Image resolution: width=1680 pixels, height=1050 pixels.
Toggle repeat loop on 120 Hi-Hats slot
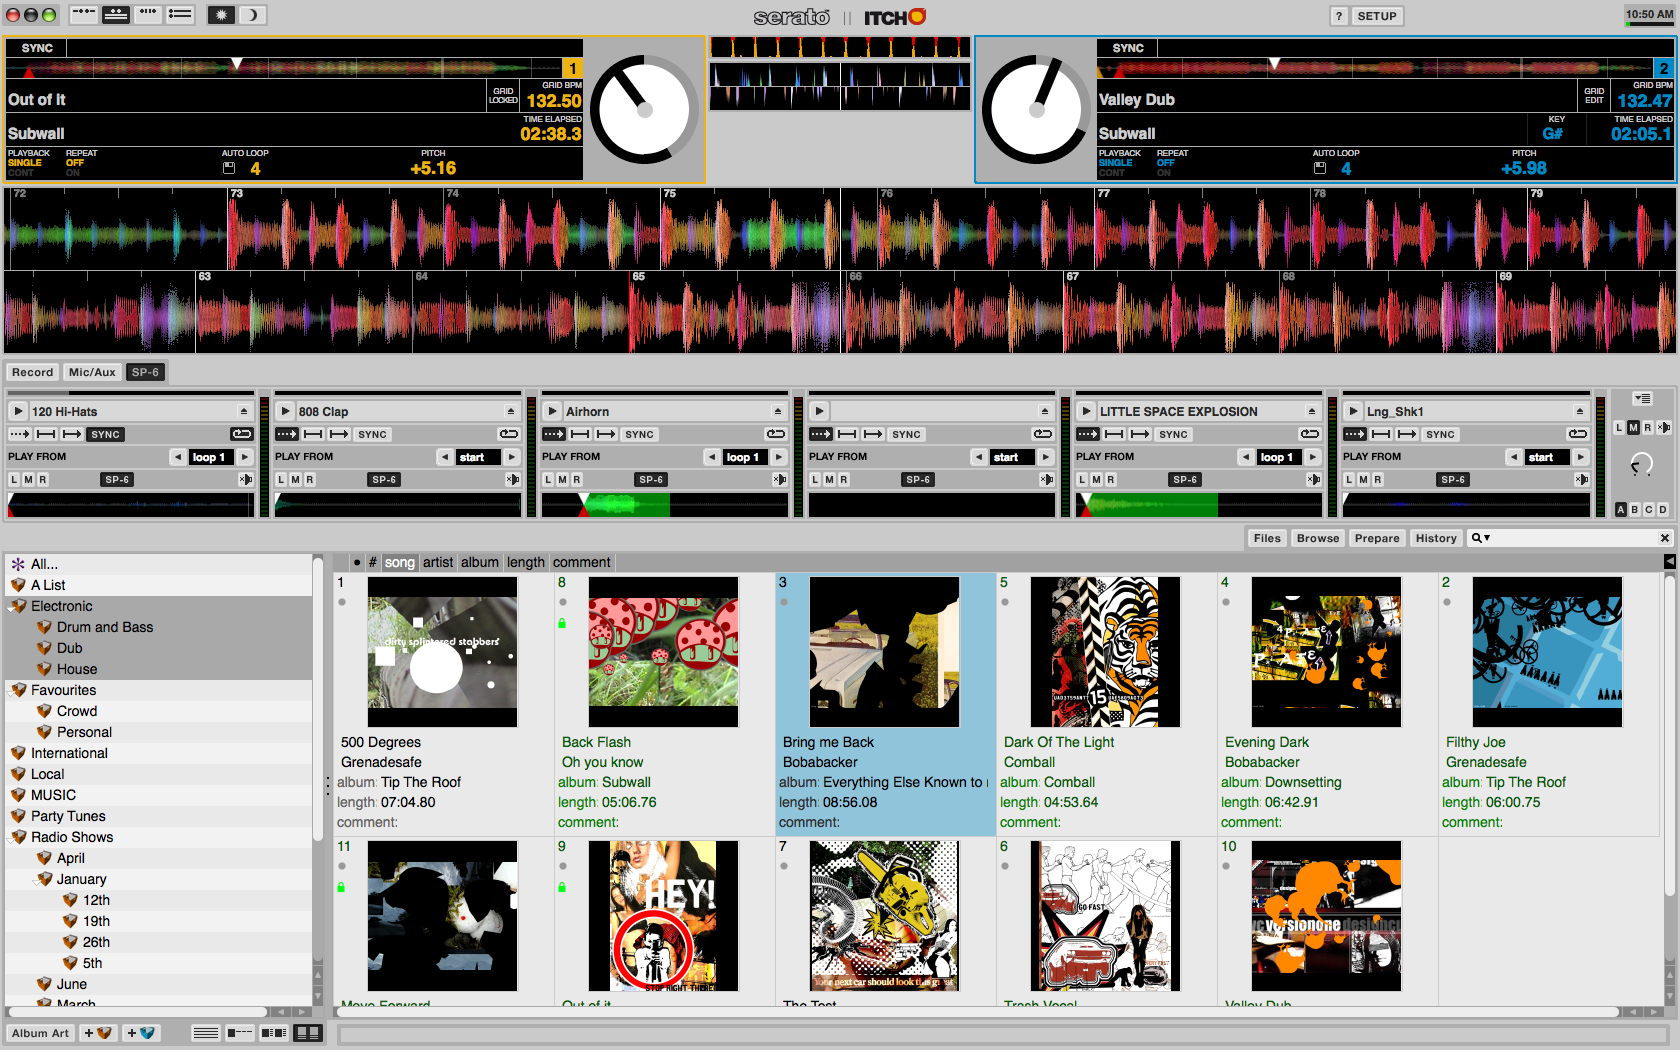[x=242, y=434]
